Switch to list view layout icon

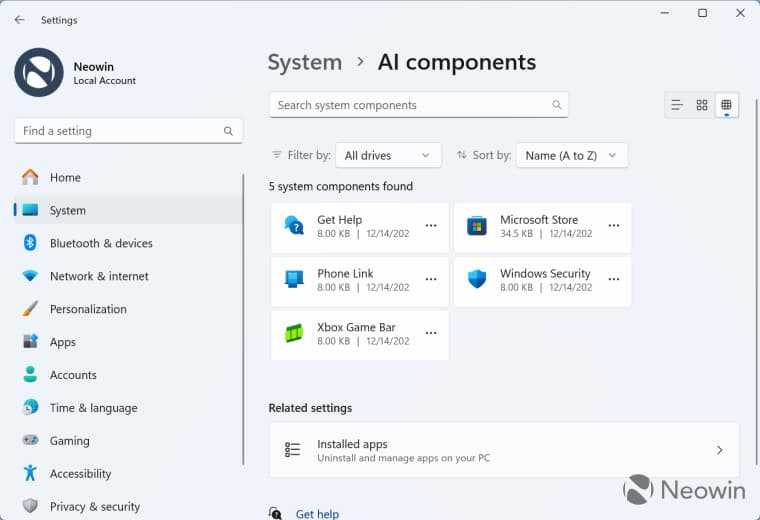click(x=677, y=105)
